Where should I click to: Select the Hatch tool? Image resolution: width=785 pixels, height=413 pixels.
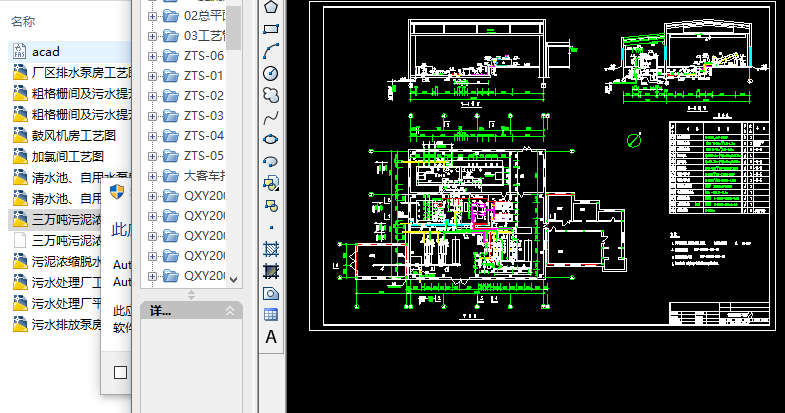(x=271, y=249)
